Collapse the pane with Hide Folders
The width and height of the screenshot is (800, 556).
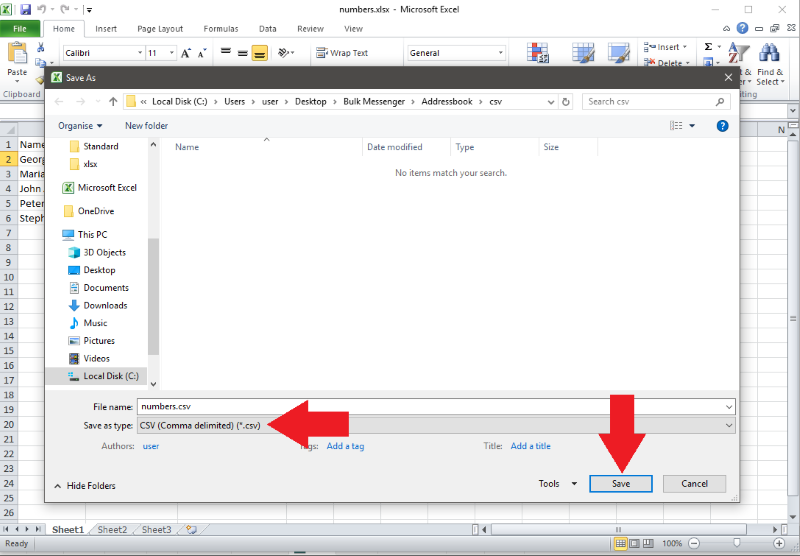coord(85,486)
